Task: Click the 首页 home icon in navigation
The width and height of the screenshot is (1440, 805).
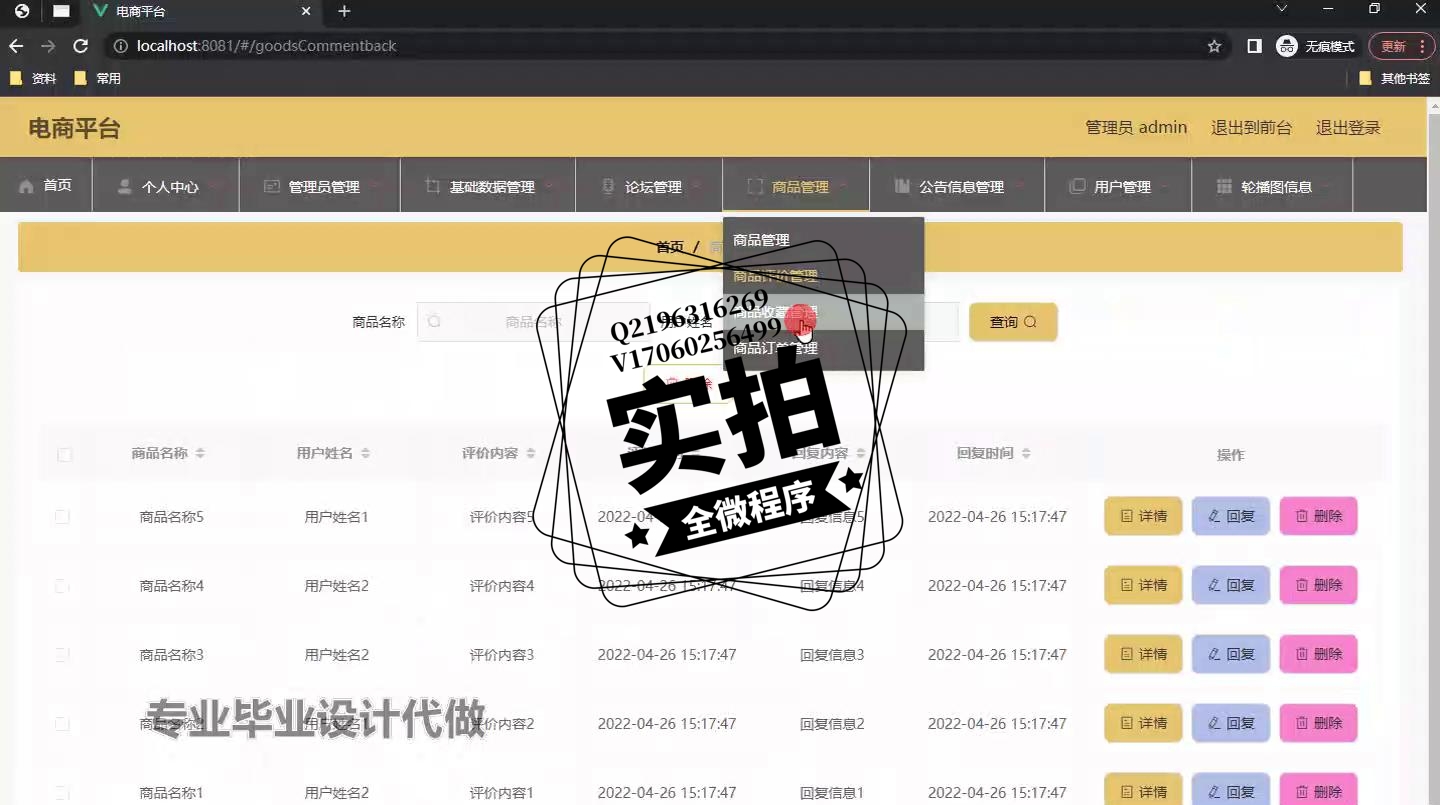Action: (27, 186)
